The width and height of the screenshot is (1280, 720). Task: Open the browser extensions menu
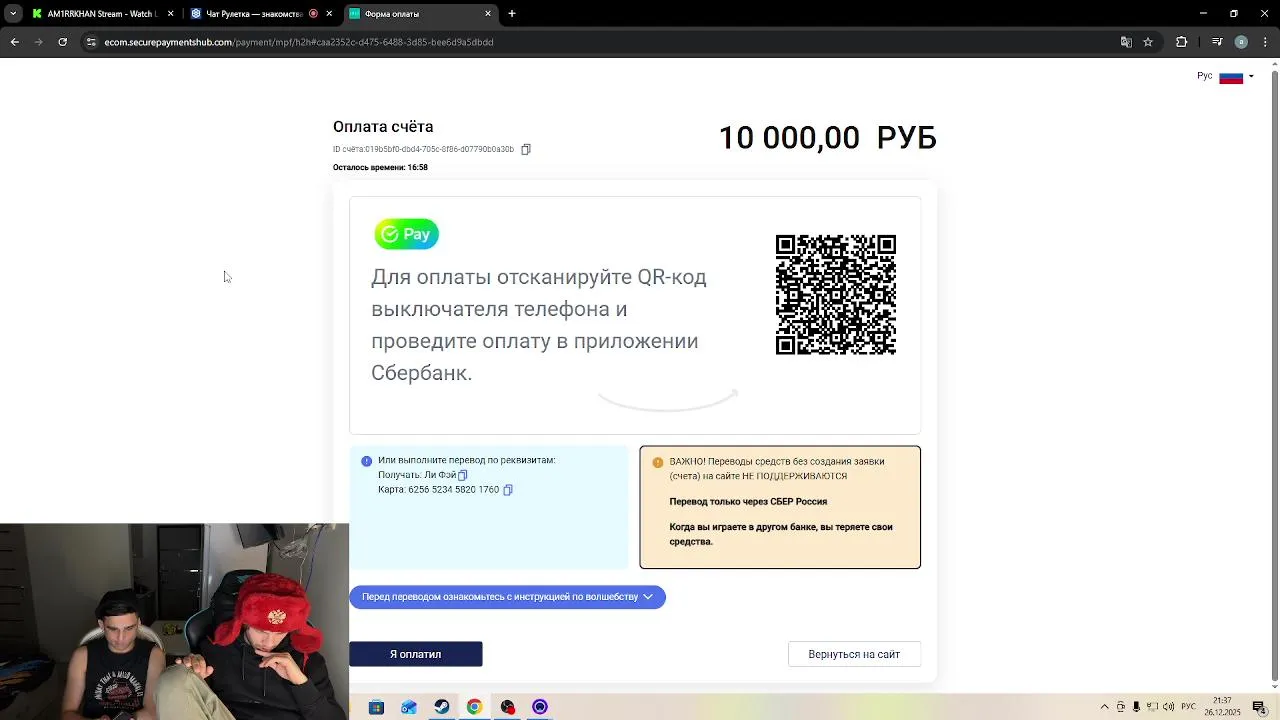(x=1181, y=42)
